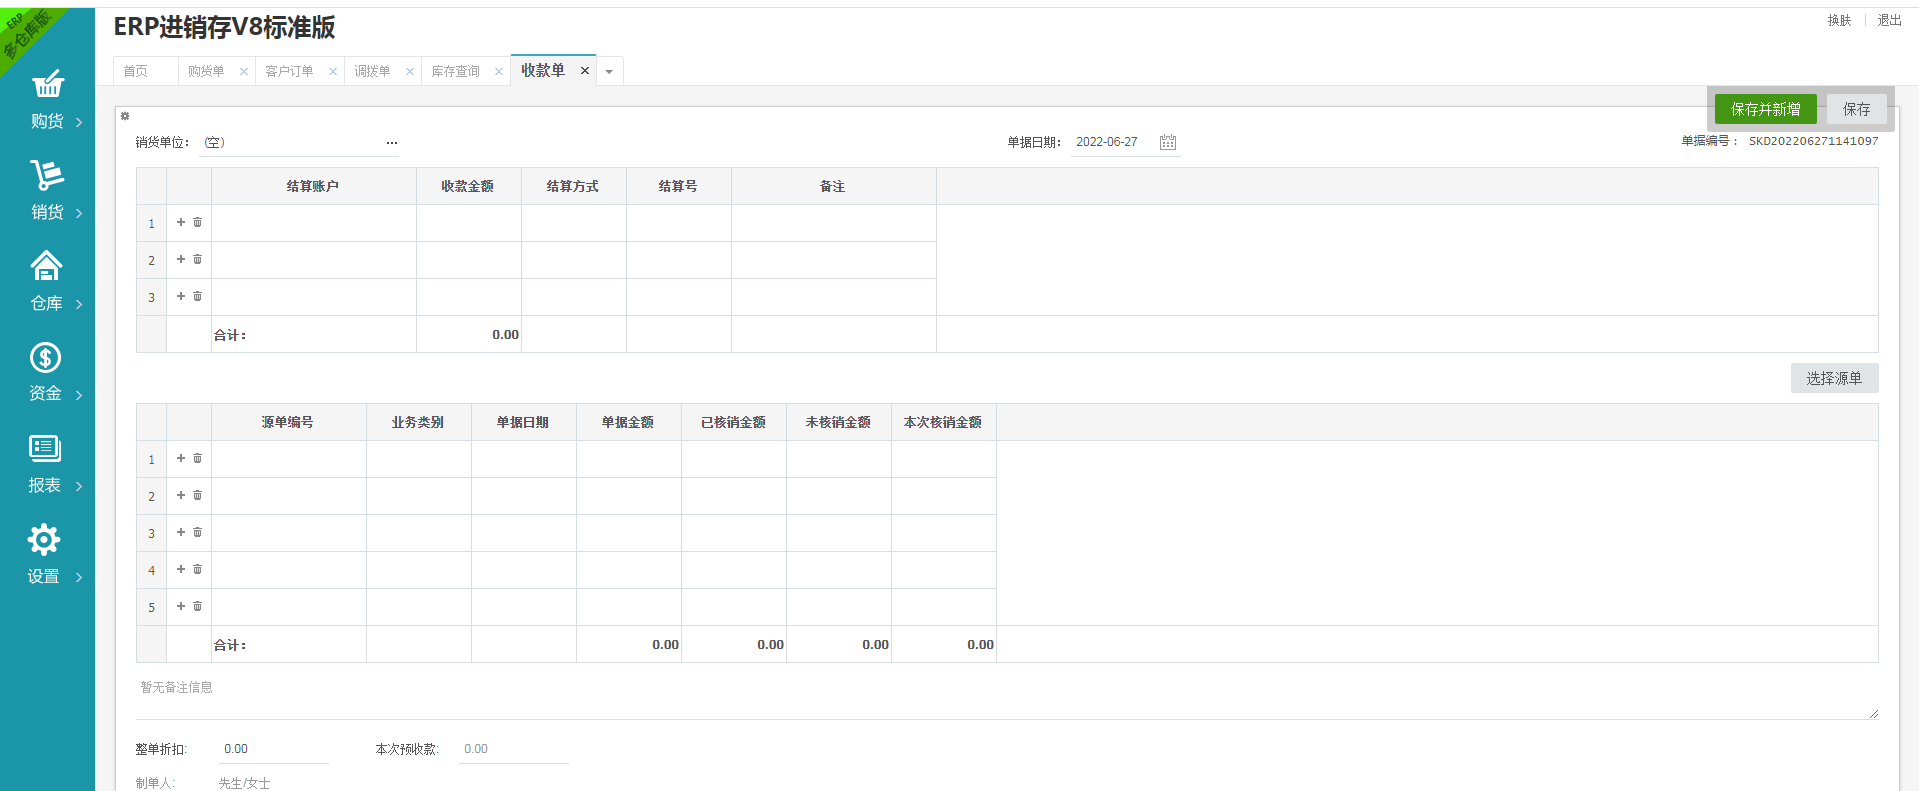
Task: Add a row after source document row 2
Action: tap(181, 495)
